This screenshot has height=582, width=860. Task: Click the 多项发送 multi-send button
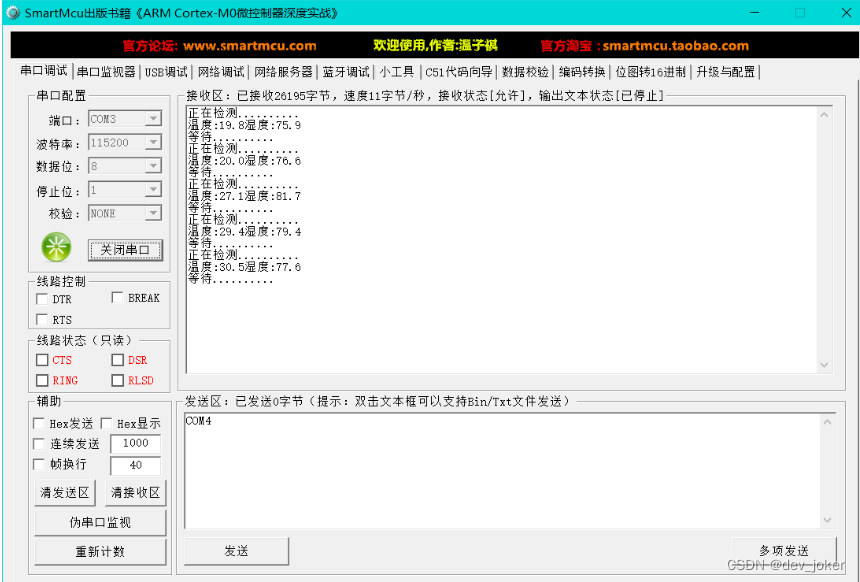point(784,550)
